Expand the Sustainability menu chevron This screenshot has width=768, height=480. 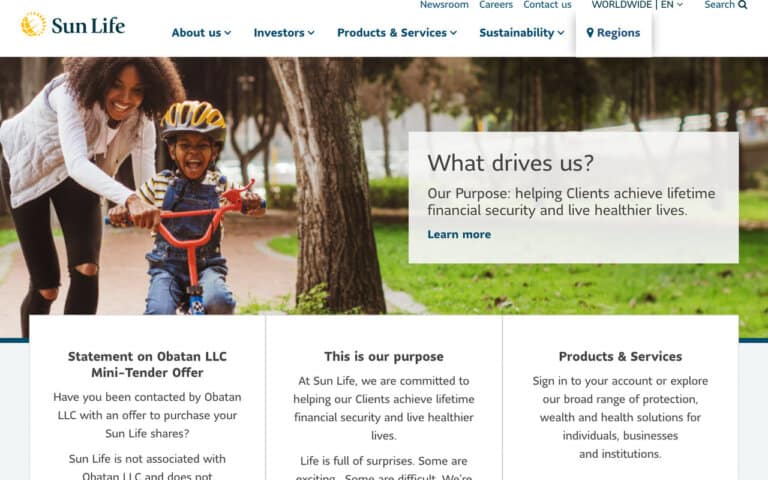(561, 33)
